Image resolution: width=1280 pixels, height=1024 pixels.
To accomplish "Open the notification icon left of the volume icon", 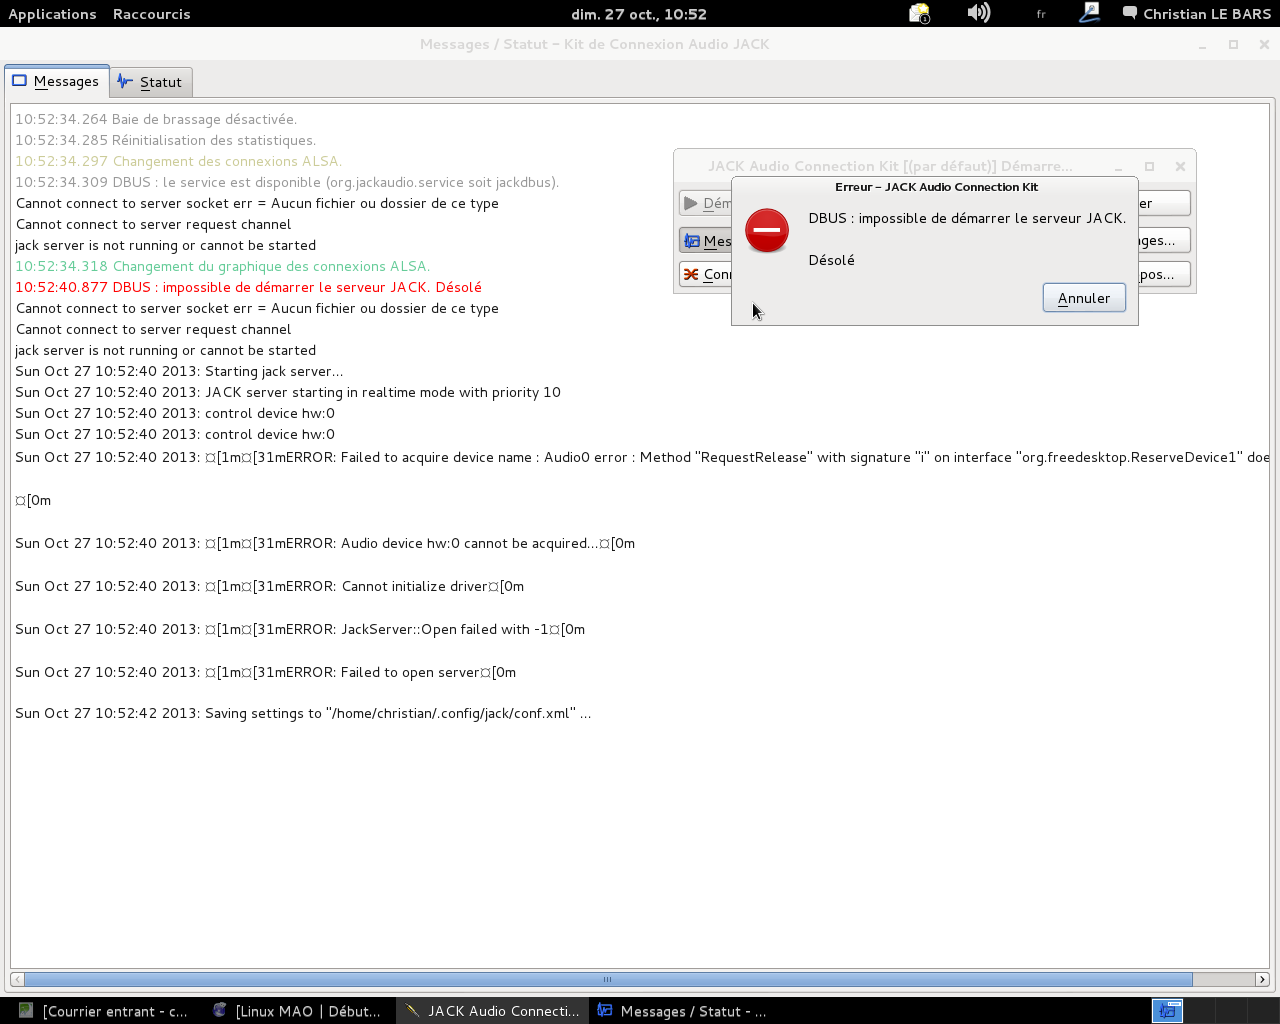I will pos(919,13).
